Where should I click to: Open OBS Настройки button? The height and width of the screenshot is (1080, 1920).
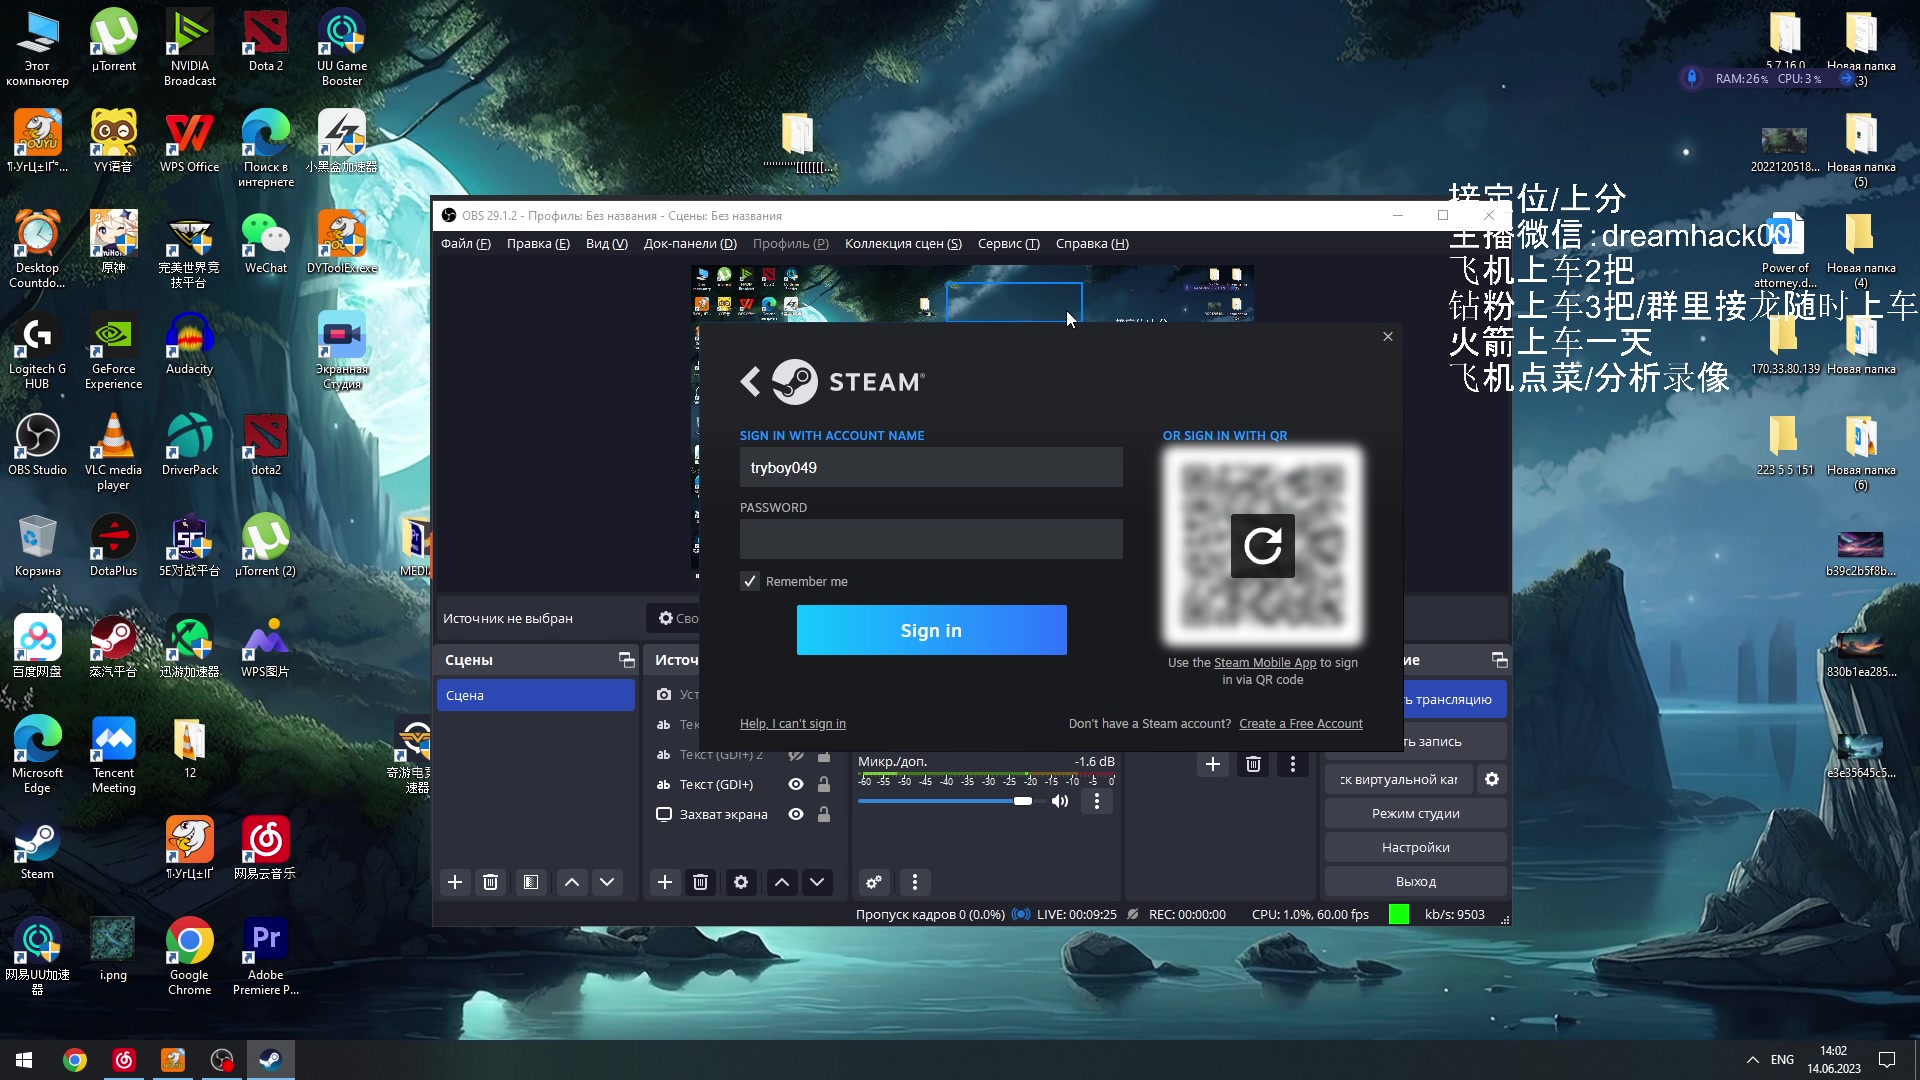(x=1416, y=847)
